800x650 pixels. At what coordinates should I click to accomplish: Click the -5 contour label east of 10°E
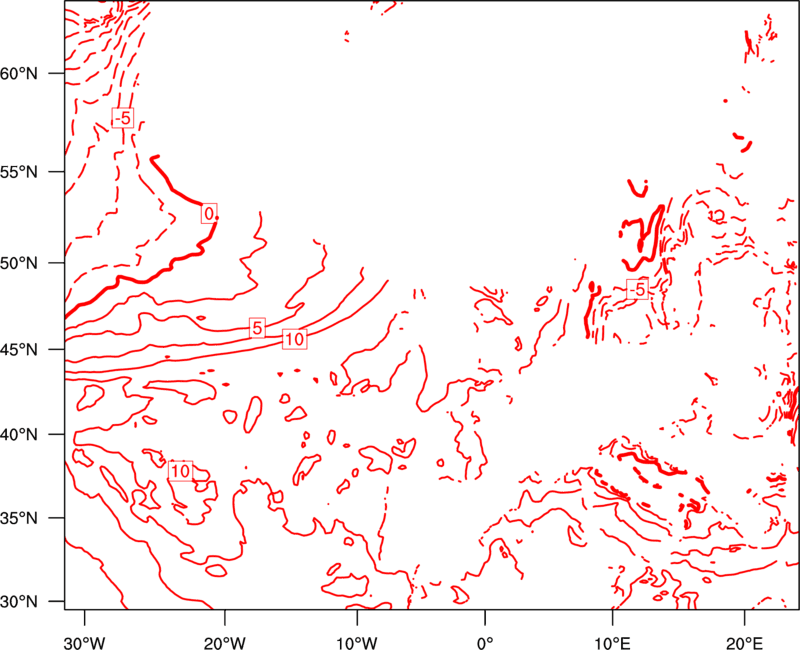tap(637, 289)
